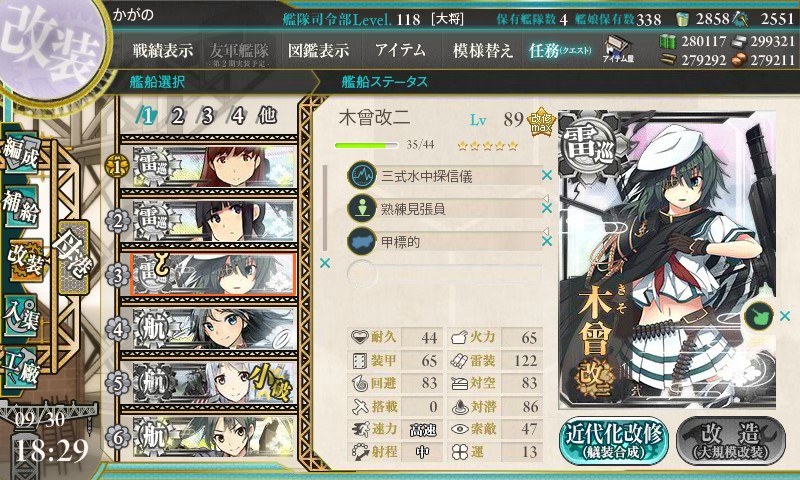Open the 工廠 factory side icon
This screenshot has width=800, height=480.
click(20, 368)
